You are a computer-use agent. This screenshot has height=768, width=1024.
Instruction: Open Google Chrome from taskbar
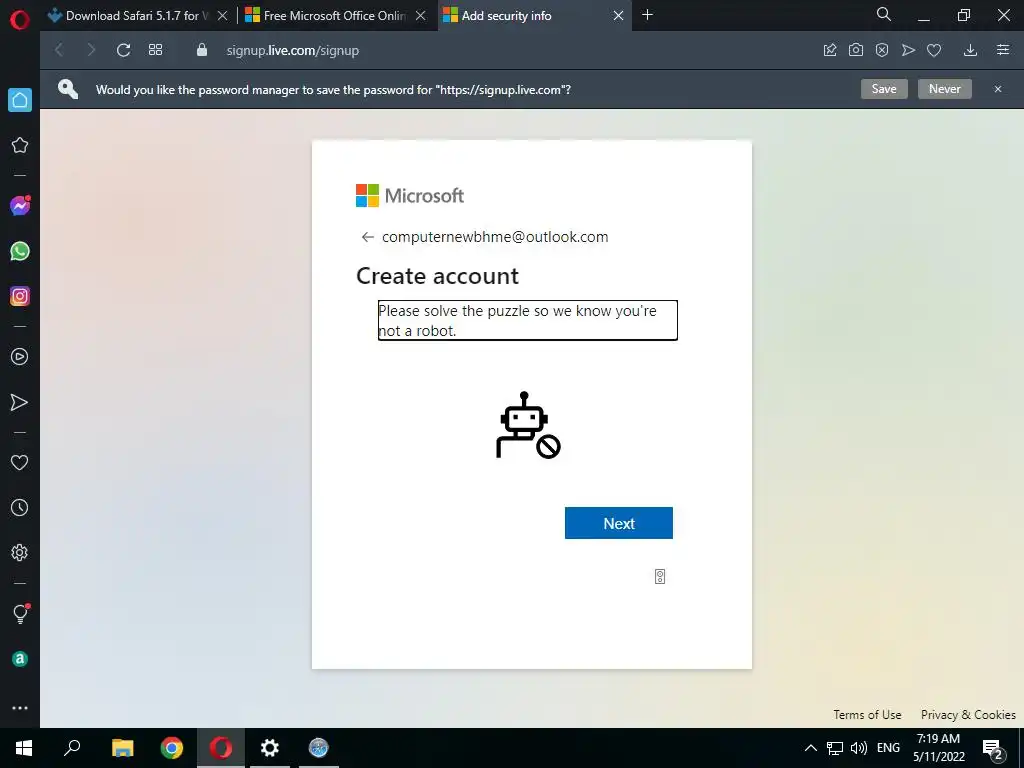pos(172,748)
